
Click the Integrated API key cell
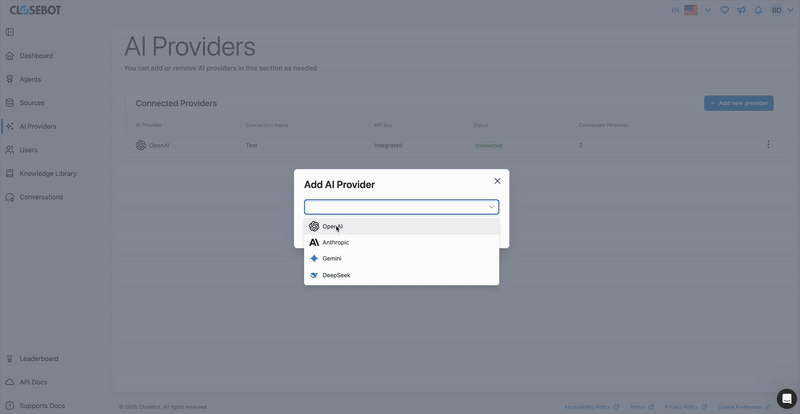(388, 145)
